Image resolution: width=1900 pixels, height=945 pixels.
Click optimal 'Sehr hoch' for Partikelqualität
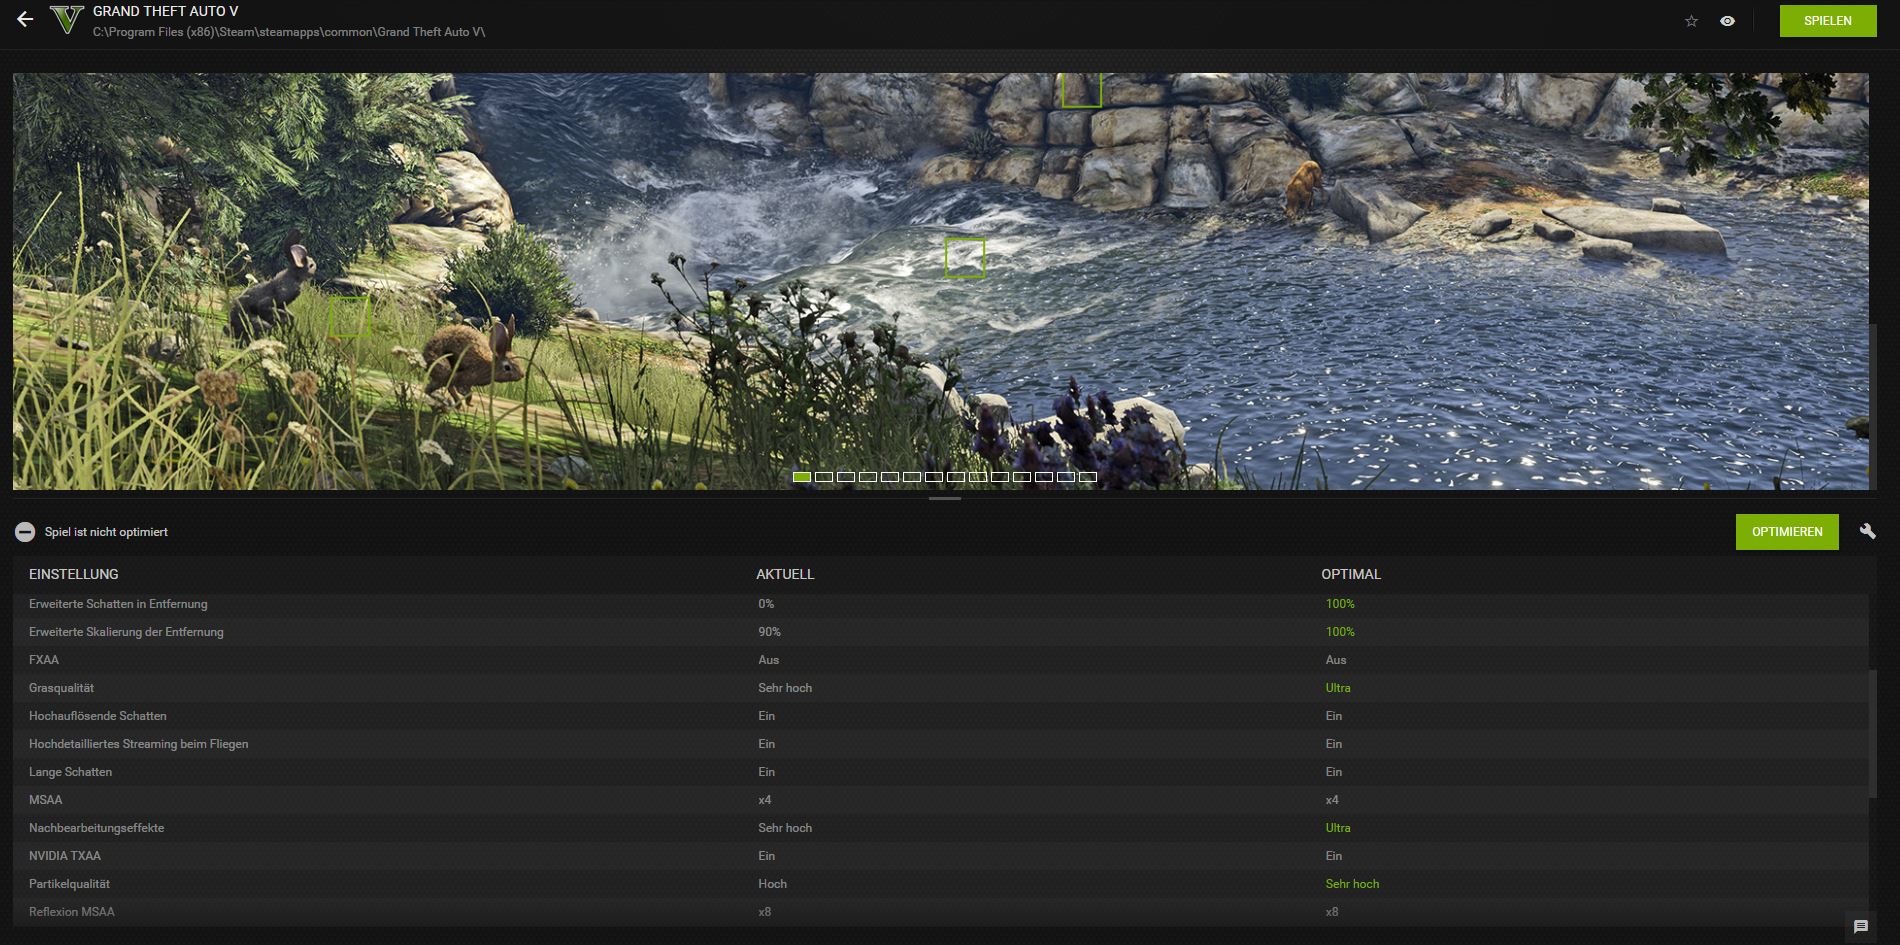(x=1352, y=884)
